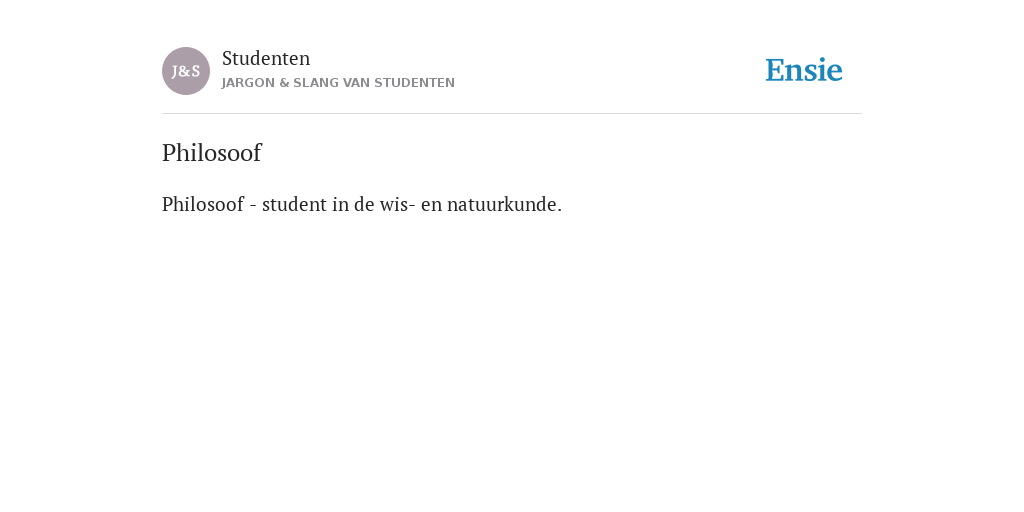The width and height of the screenshot is (1024, 512).
Task: Open the Studenten author name
Action: 266,58
